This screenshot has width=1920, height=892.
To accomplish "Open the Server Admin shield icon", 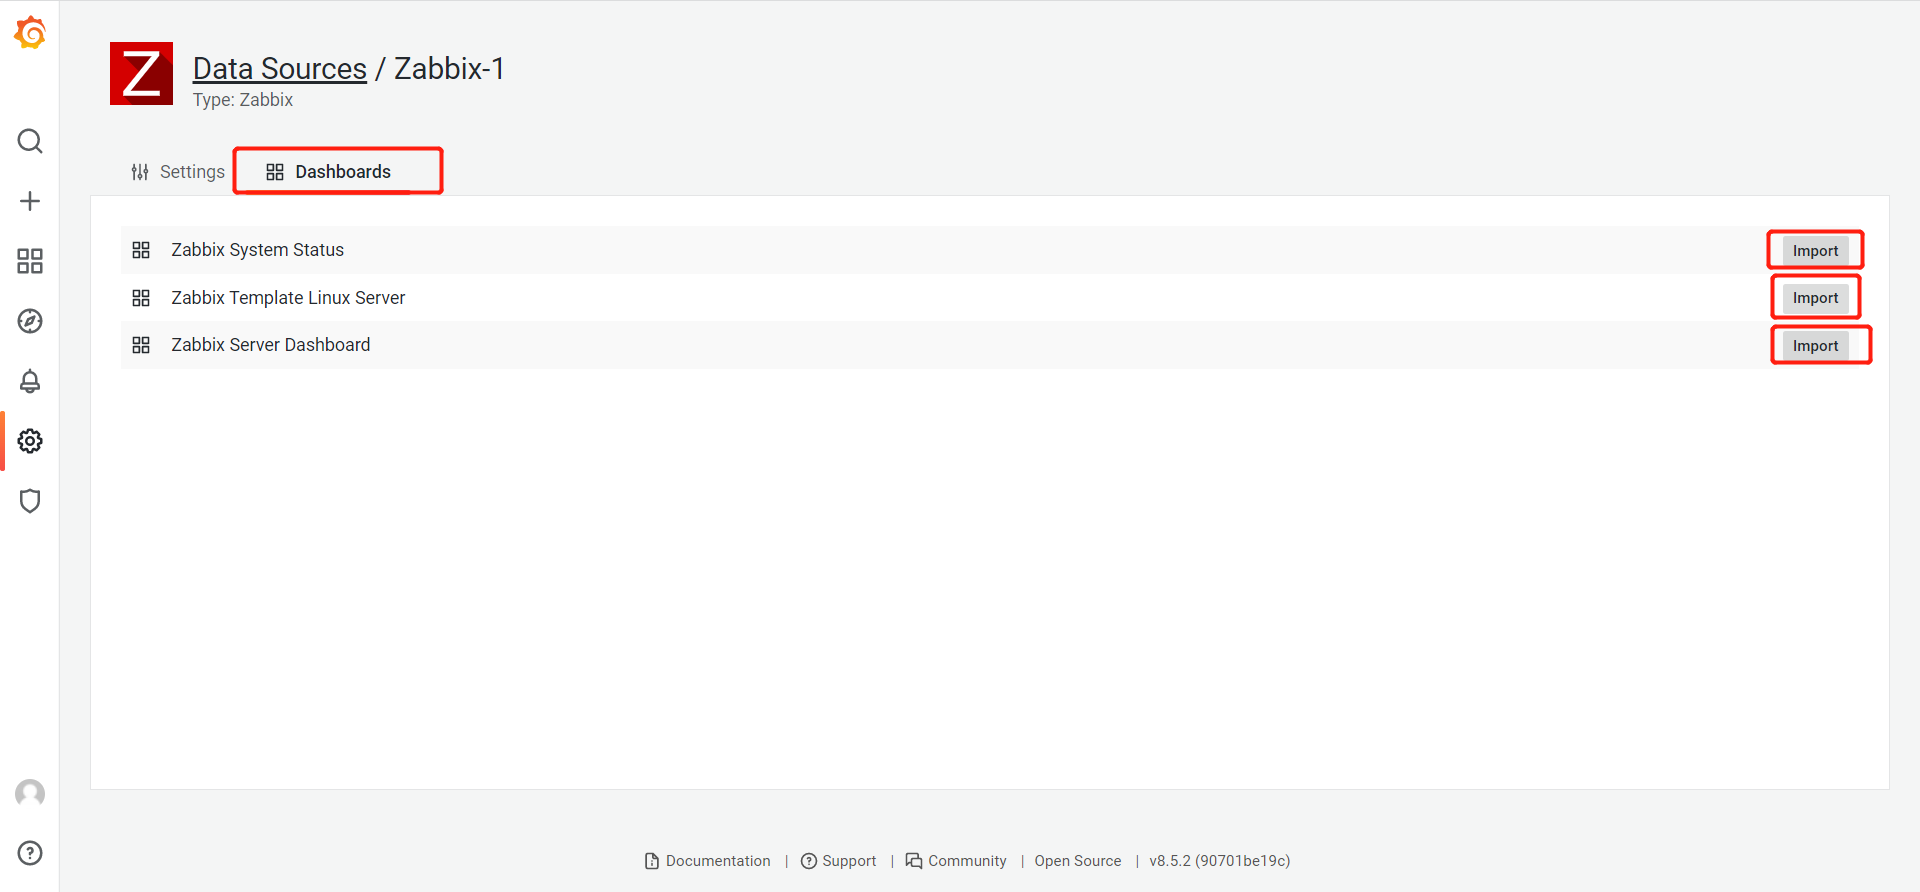I will 30,501.
